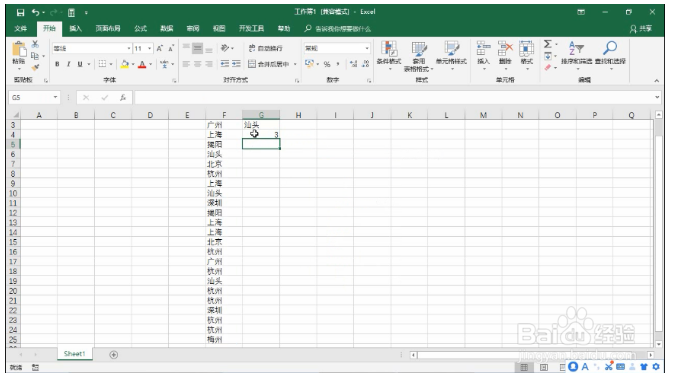Decrease font size button

coord(171,48)
